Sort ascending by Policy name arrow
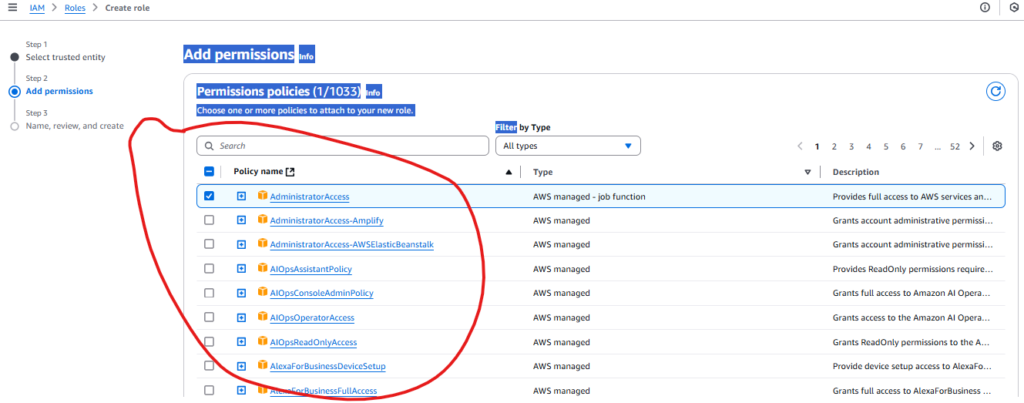This screenshot has width=1024, height=403. click(509, 172)
